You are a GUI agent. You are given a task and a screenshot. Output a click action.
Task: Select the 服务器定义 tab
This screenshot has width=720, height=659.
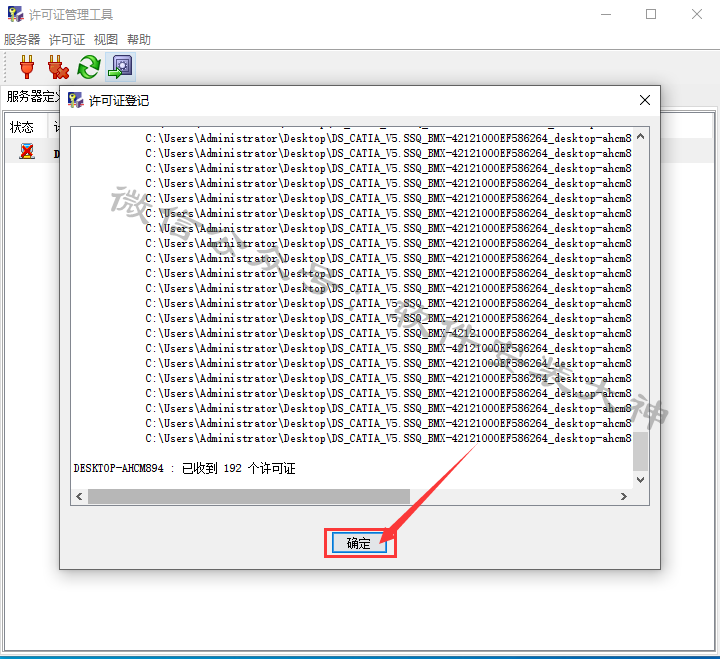(x=31, y=96)
